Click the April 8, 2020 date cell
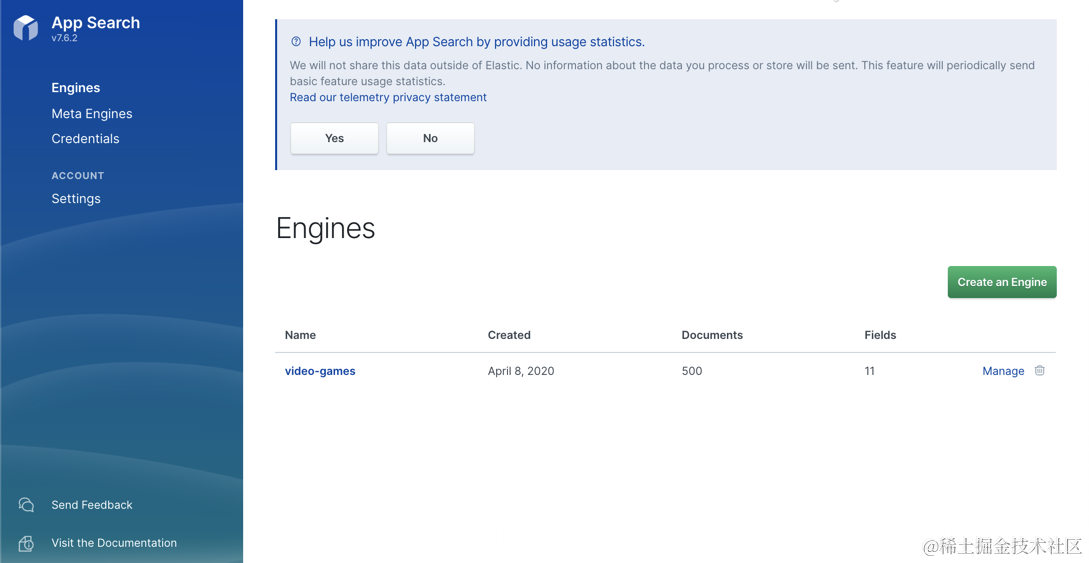1089x563 pixels. [x=521, y=371]
